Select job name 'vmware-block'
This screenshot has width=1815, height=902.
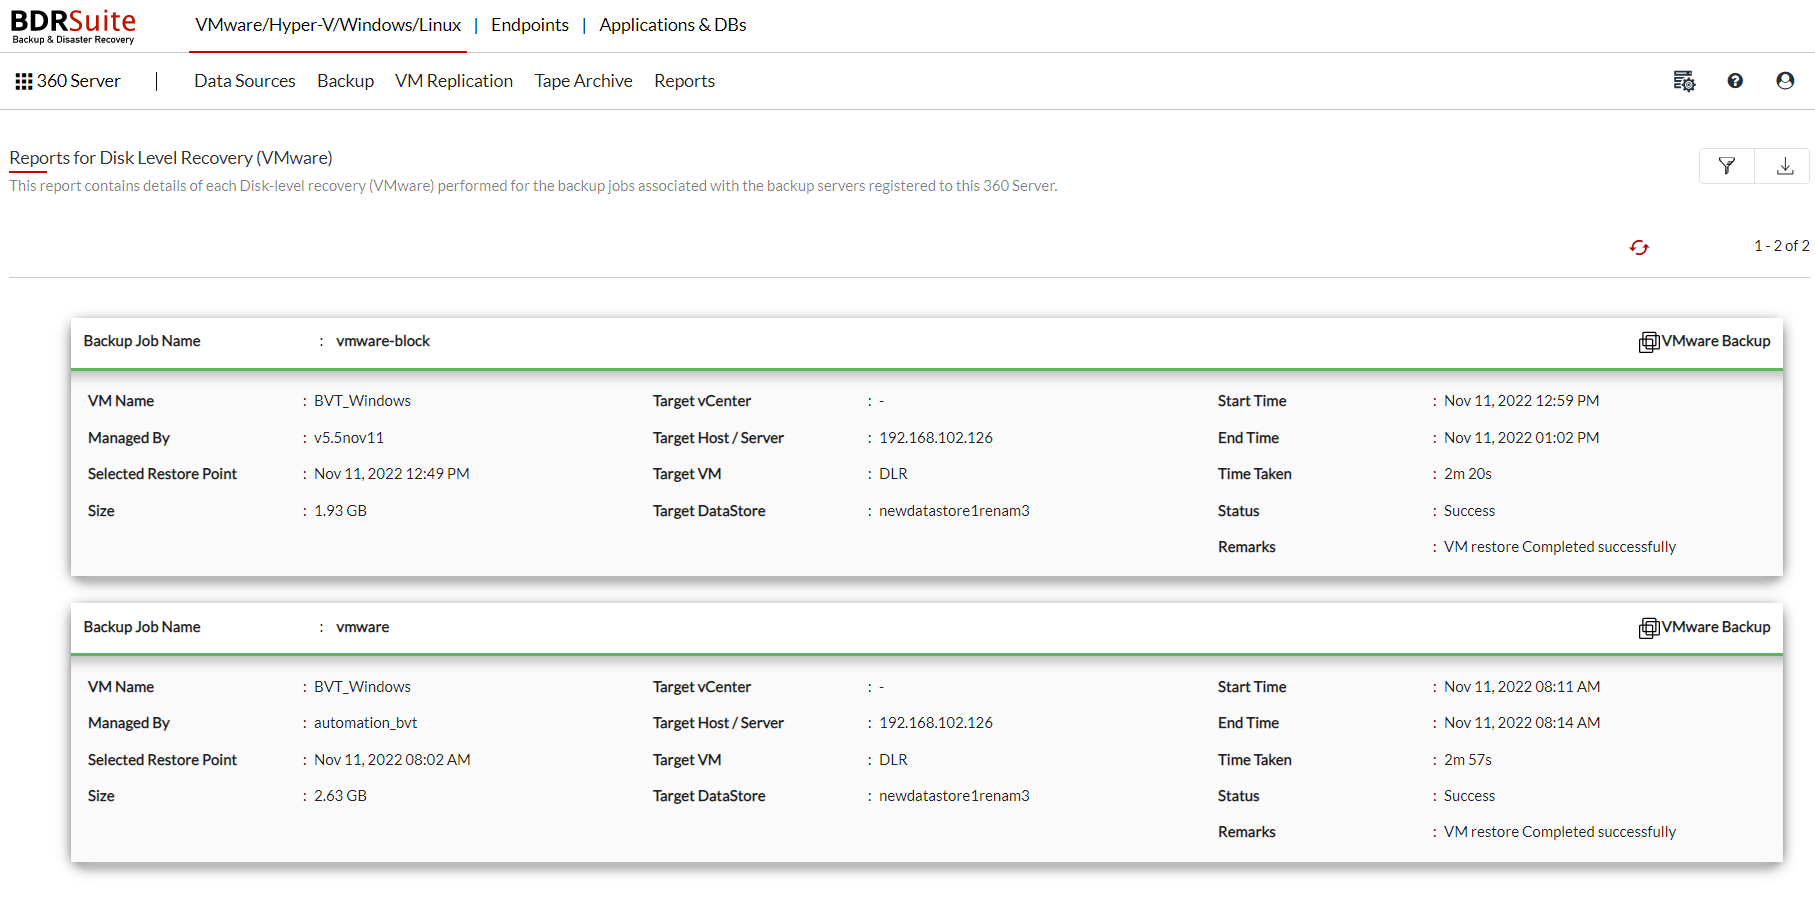pos(383,341)
